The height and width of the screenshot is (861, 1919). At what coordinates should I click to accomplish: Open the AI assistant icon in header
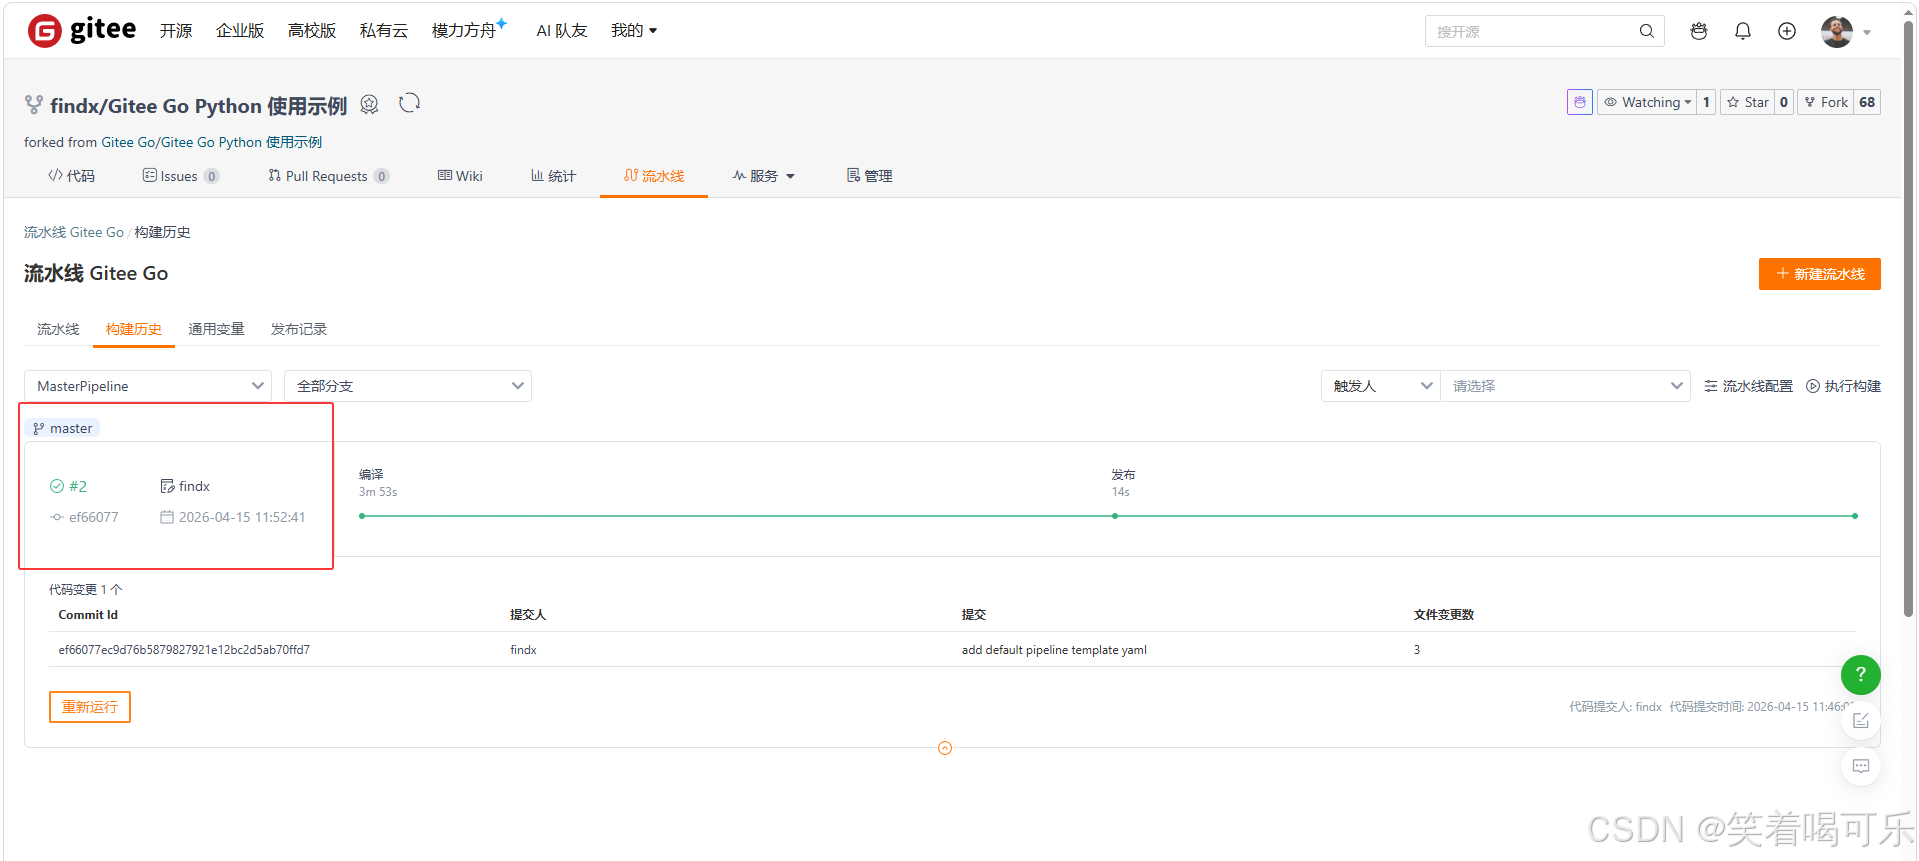click(1698, 31)
